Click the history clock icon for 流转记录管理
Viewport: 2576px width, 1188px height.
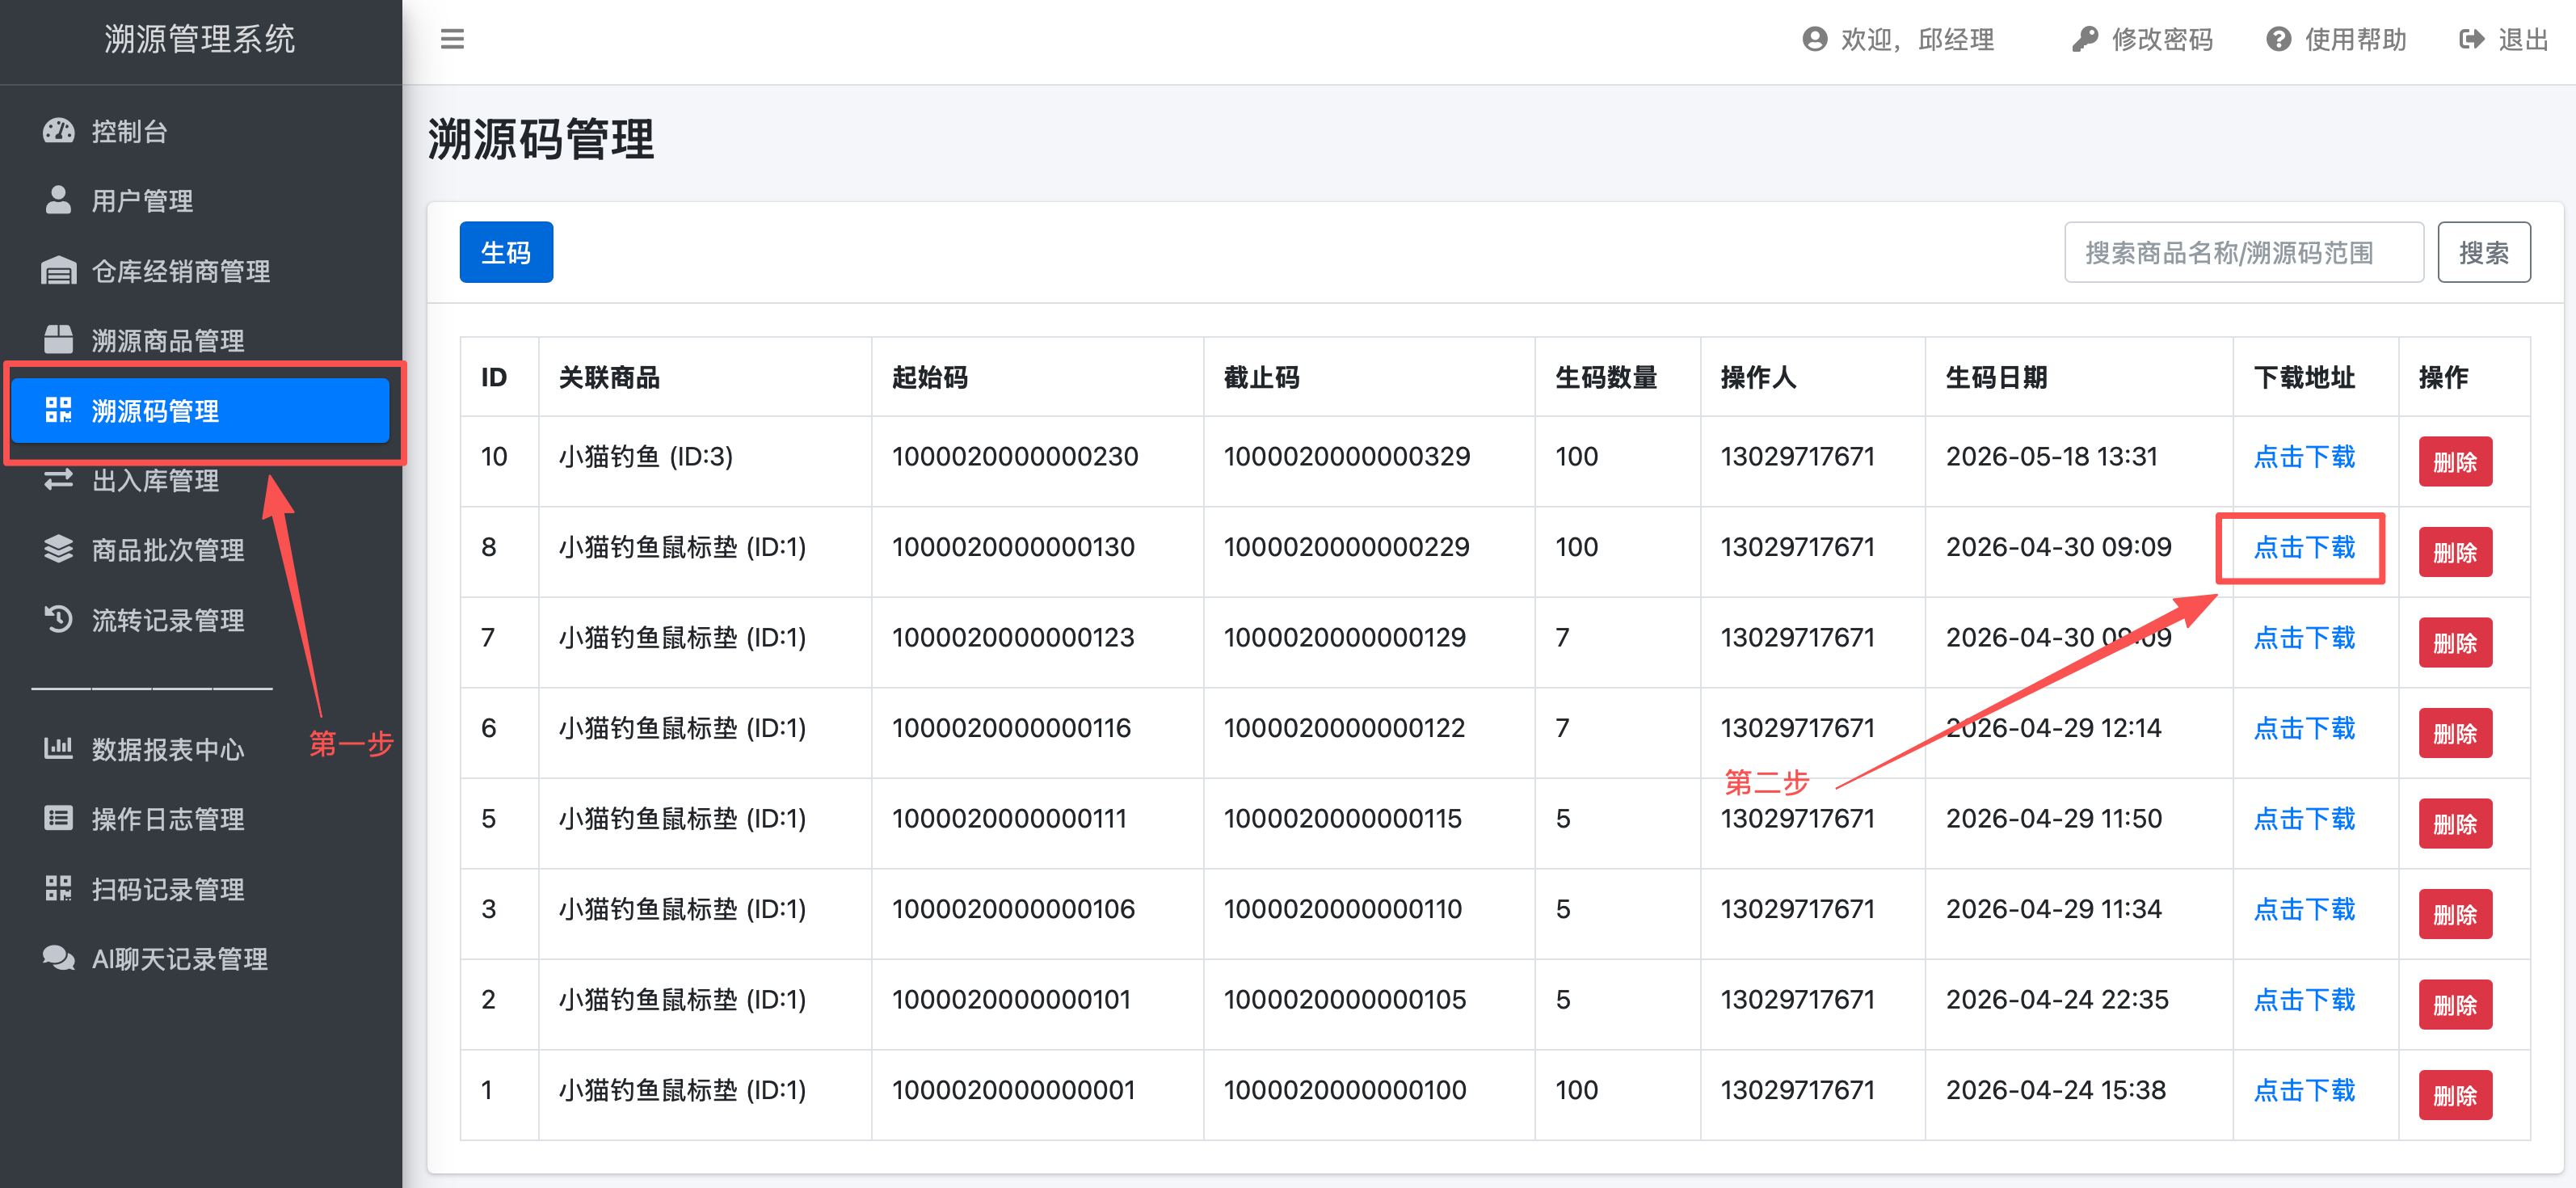point(59,619)
